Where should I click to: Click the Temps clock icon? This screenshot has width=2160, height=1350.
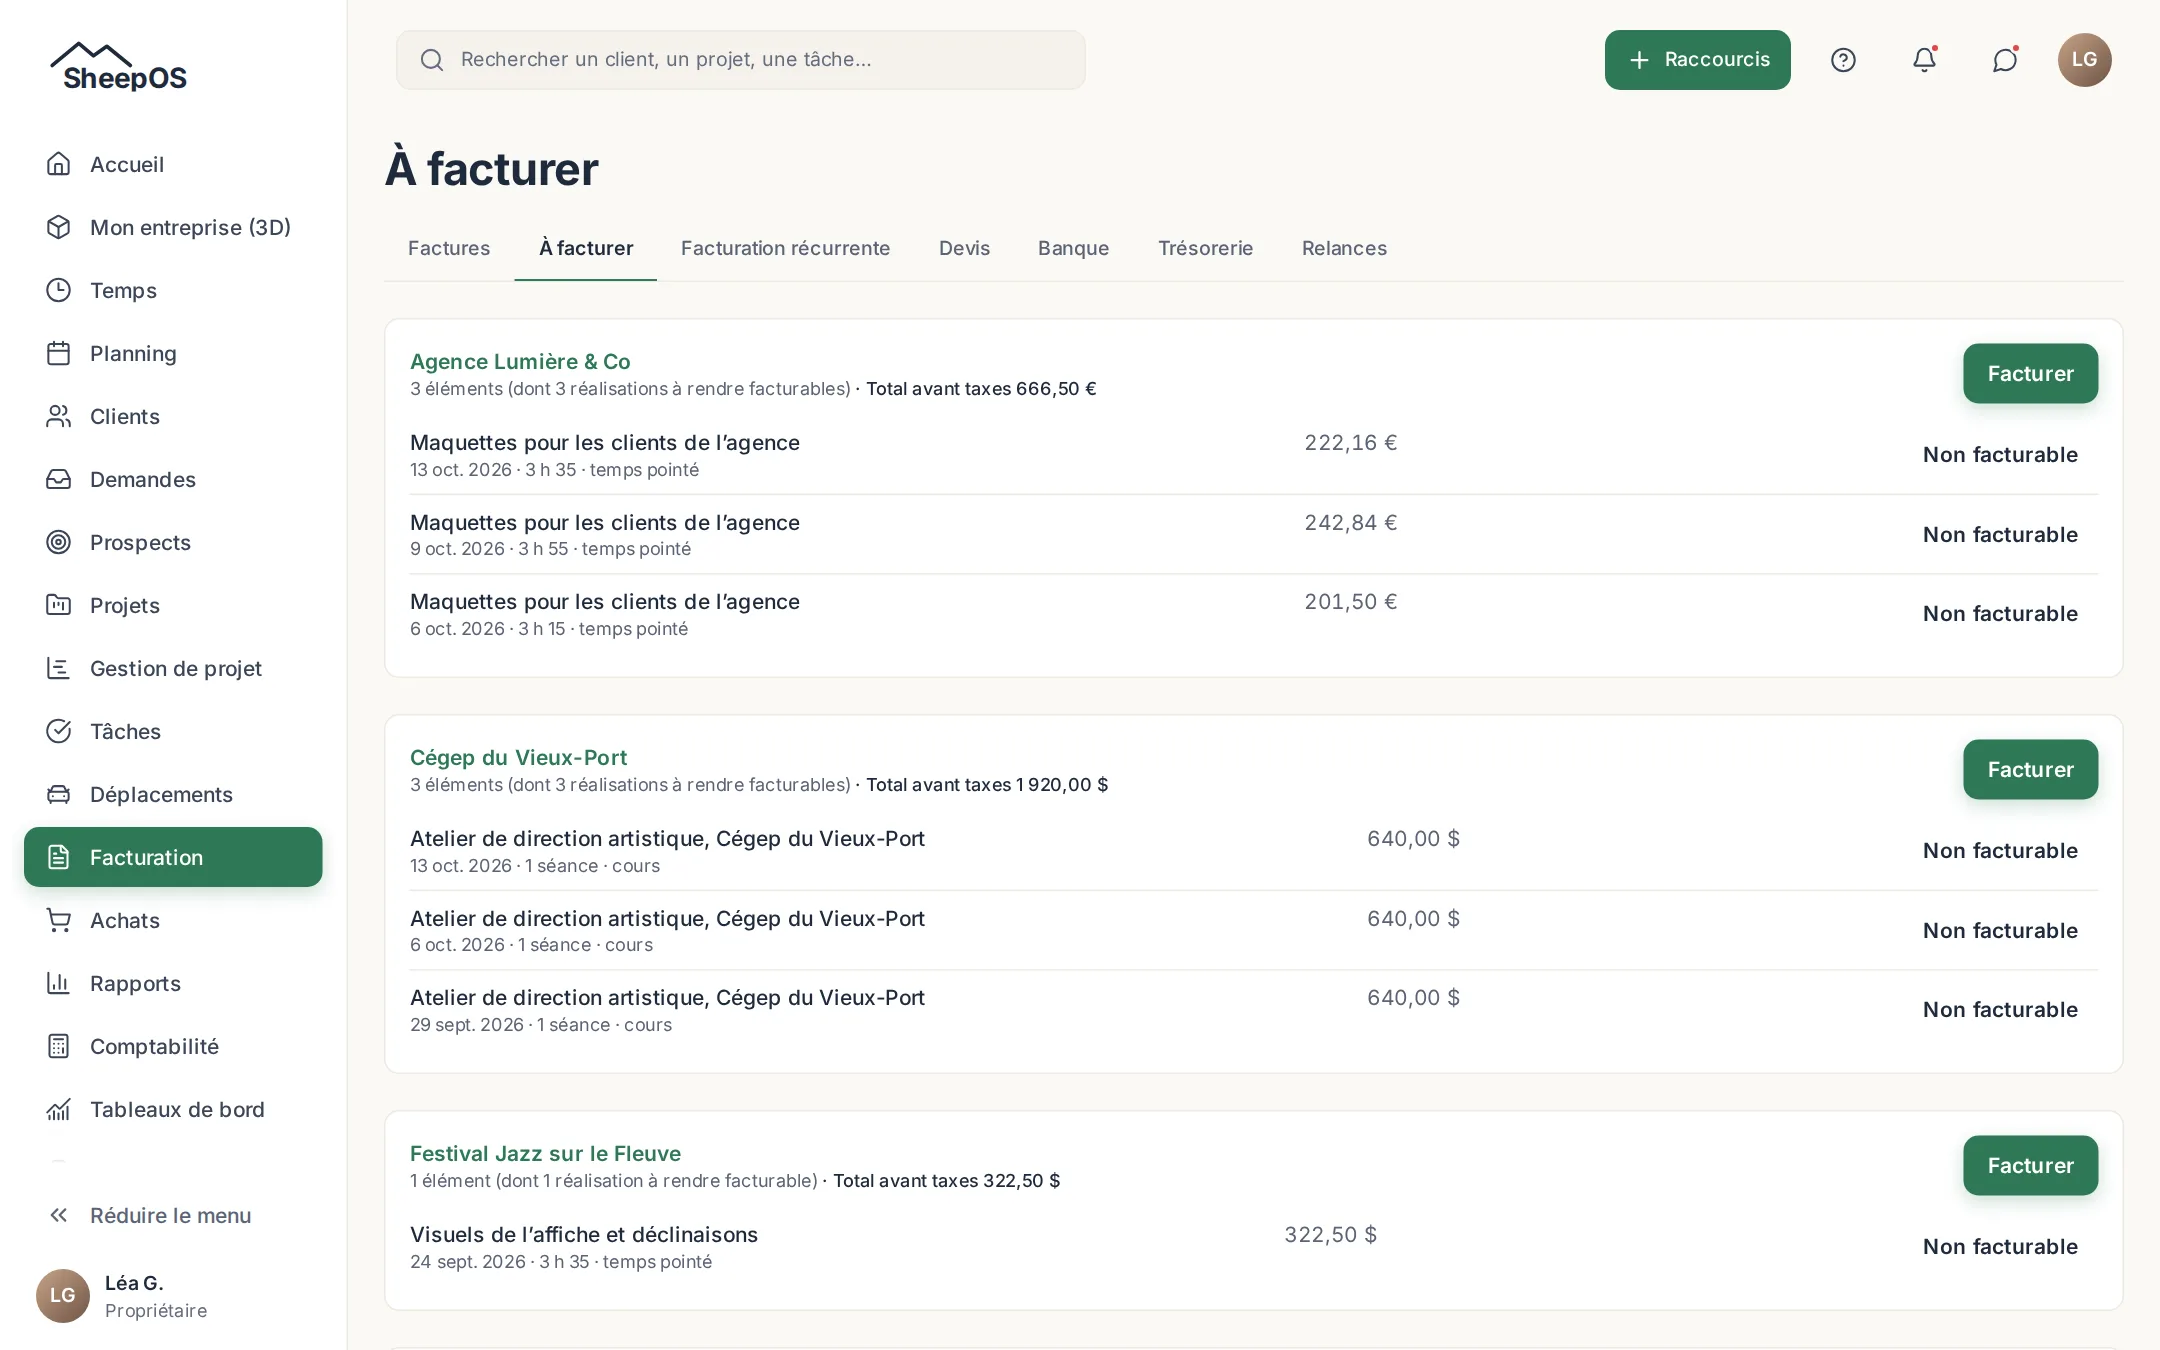pos(59,290)
